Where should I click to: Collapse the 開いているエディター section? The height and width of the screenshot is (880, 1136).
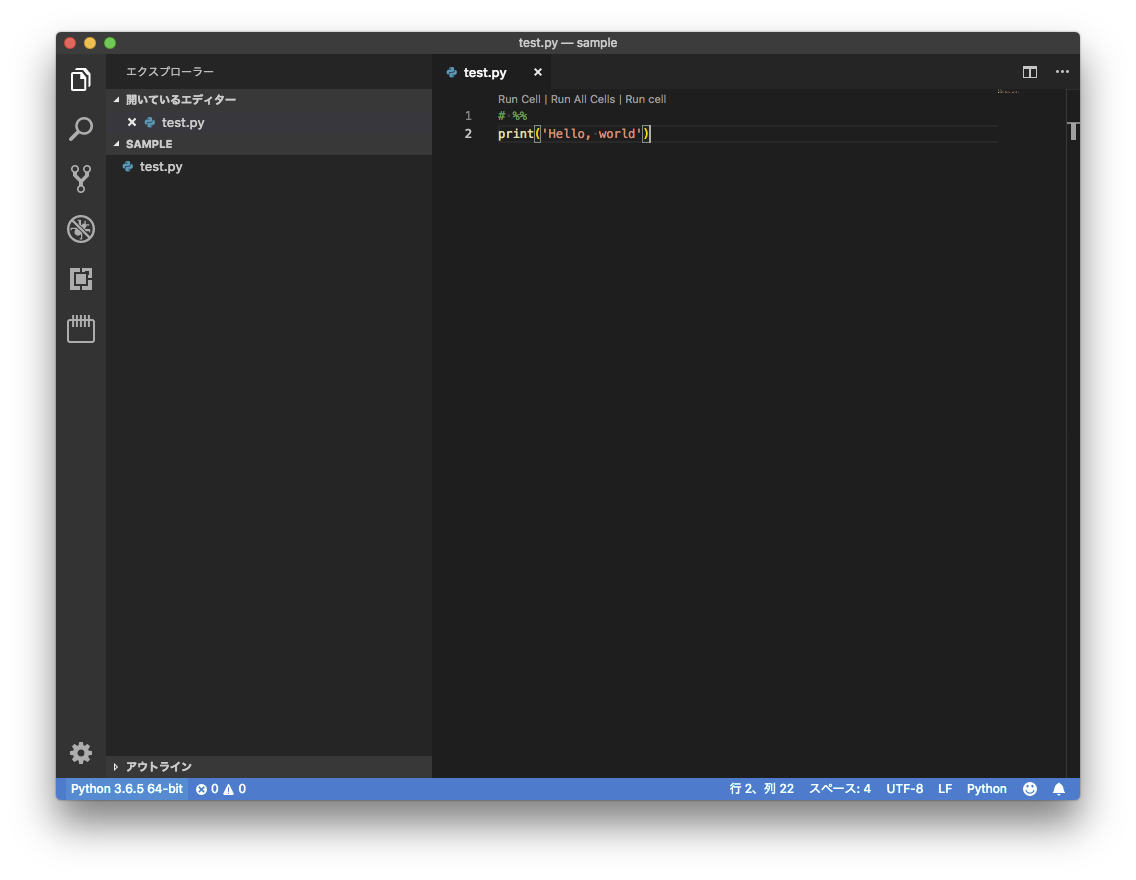[269, 100]
